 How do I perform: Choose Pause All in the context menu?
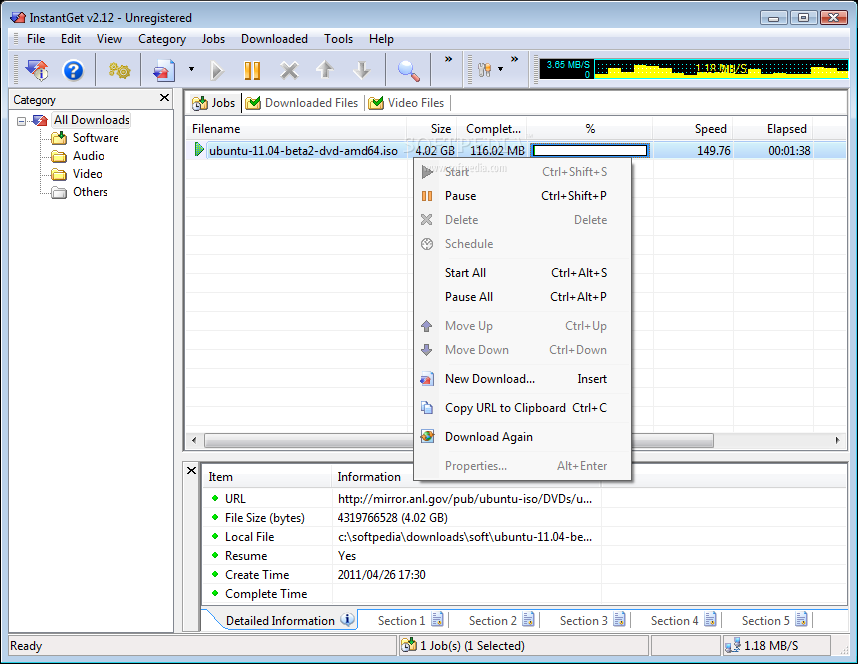tap(522, 297)
